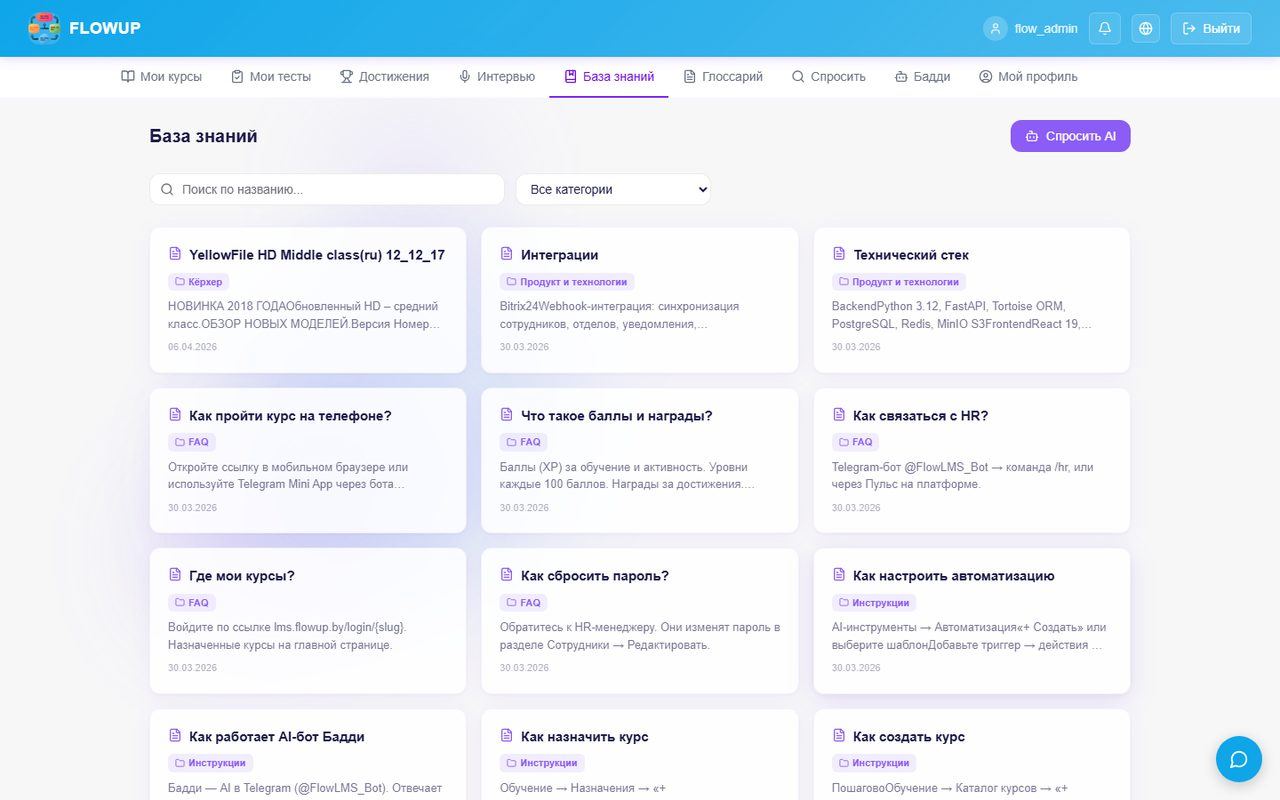Open Как пройти курс на телефоне? article

click(x=290, y=416)
